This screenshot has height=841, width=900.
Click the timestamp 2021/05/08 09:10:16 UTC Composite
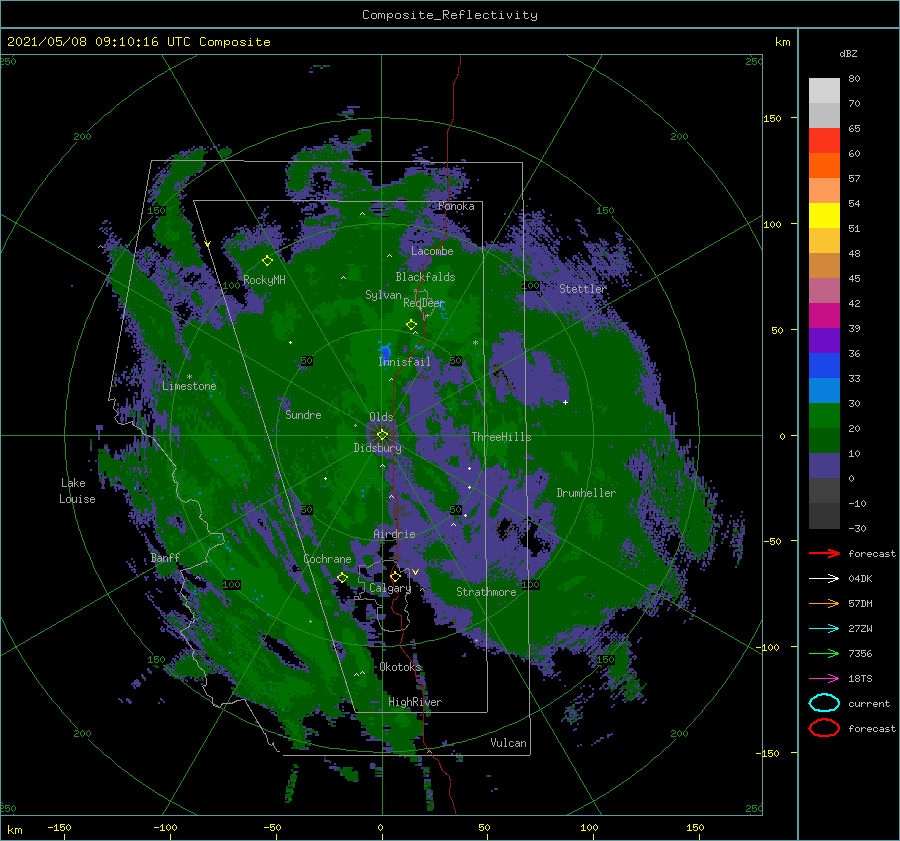pyautogui.click(x=138, y=42)
